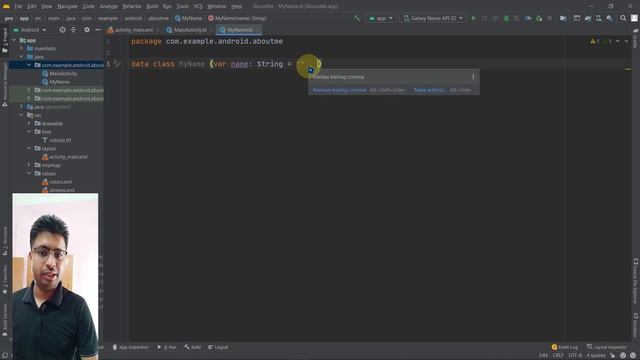Select MainActivity in project tree
640x360 pixels.
point(59,73)
